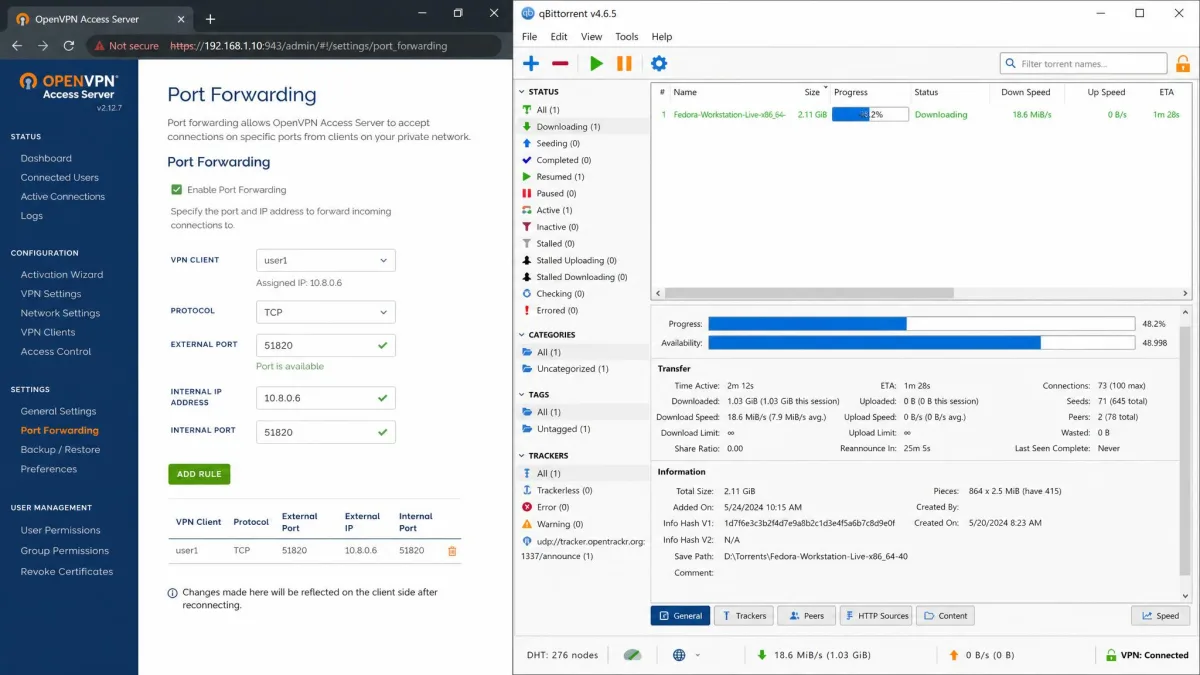Switch to the Content tab
The image size is (1200, 675).
945,616
